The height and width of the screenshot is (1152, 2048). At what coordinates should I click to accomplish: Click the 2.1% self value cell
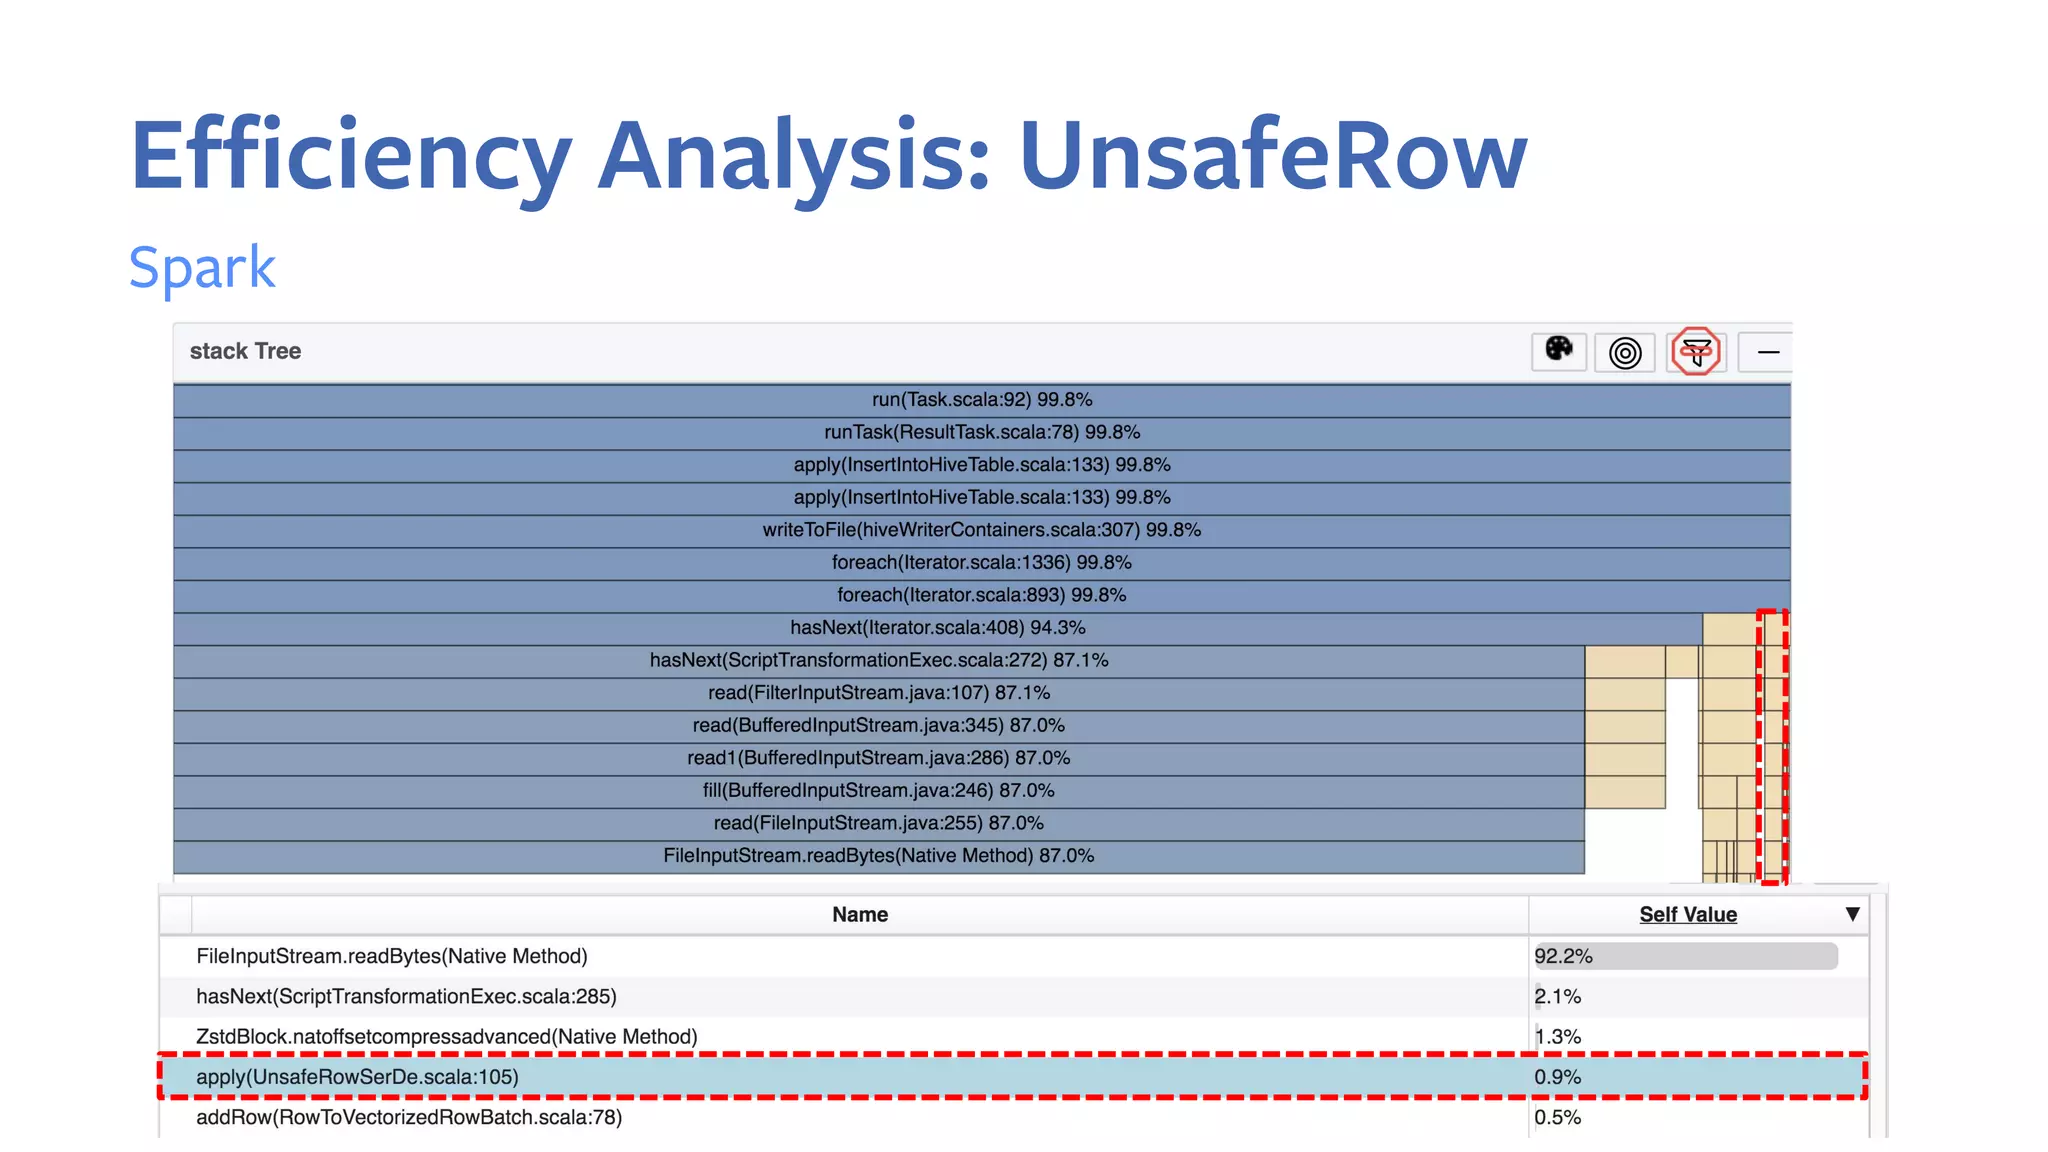click(1698, 996)
